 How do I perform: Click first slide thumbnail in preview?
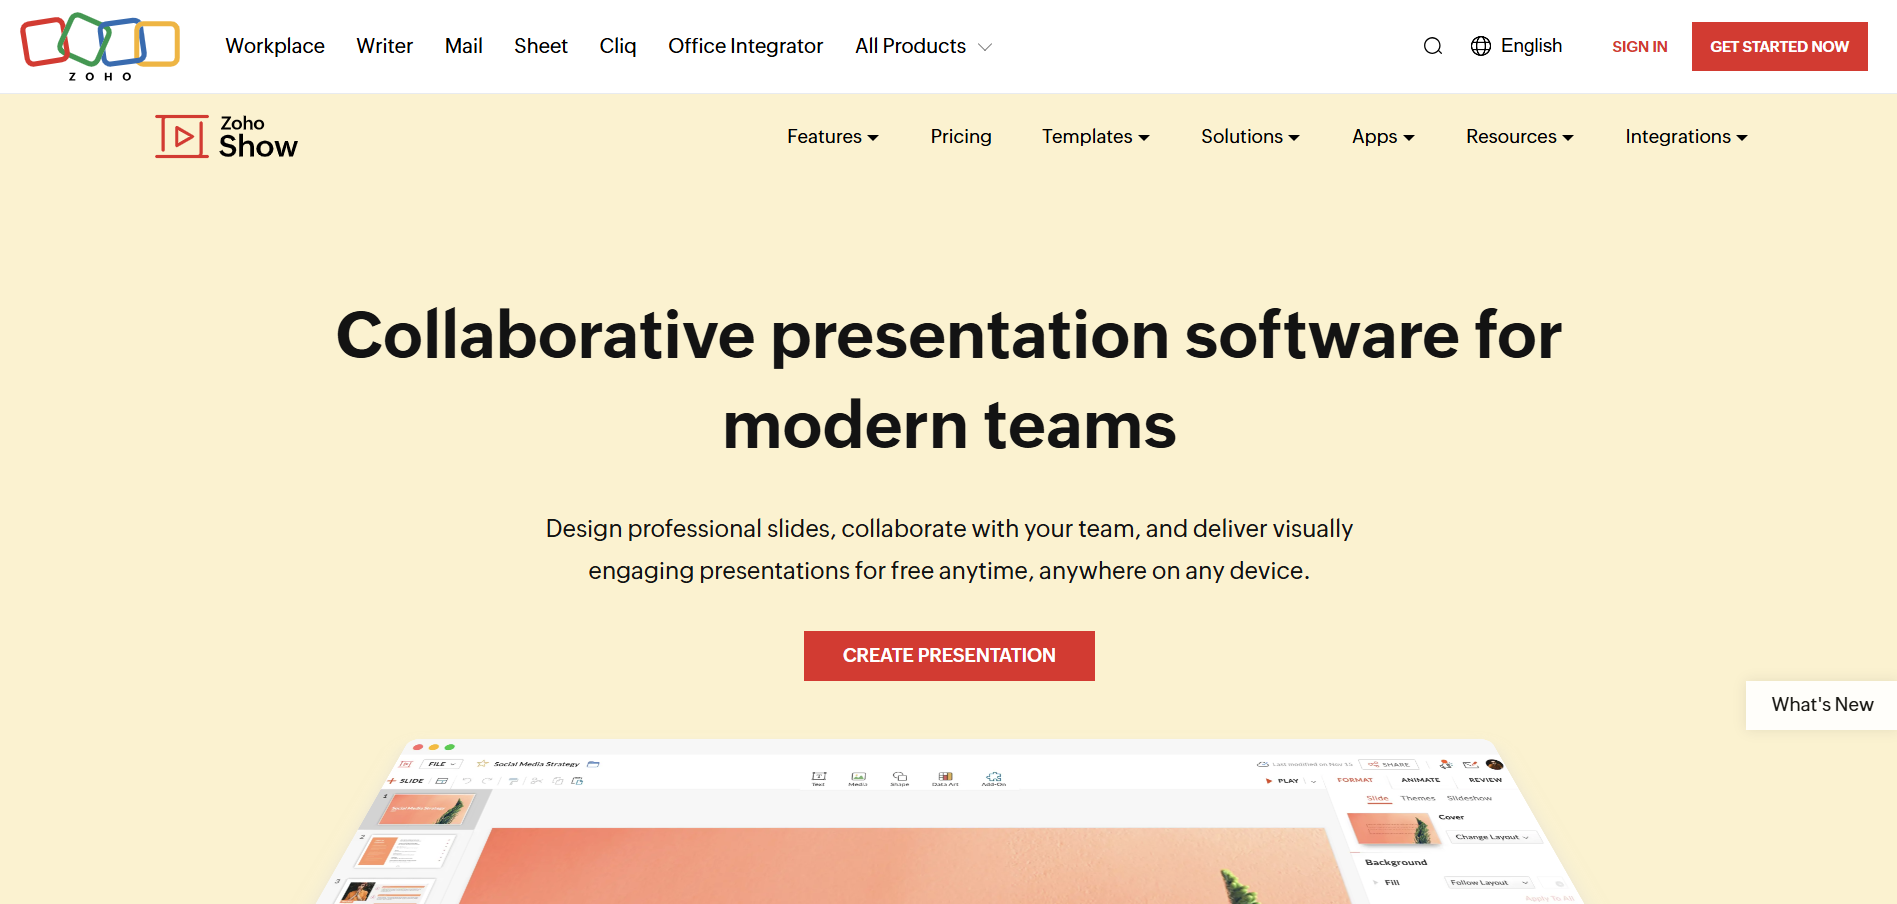click(429, 809)
